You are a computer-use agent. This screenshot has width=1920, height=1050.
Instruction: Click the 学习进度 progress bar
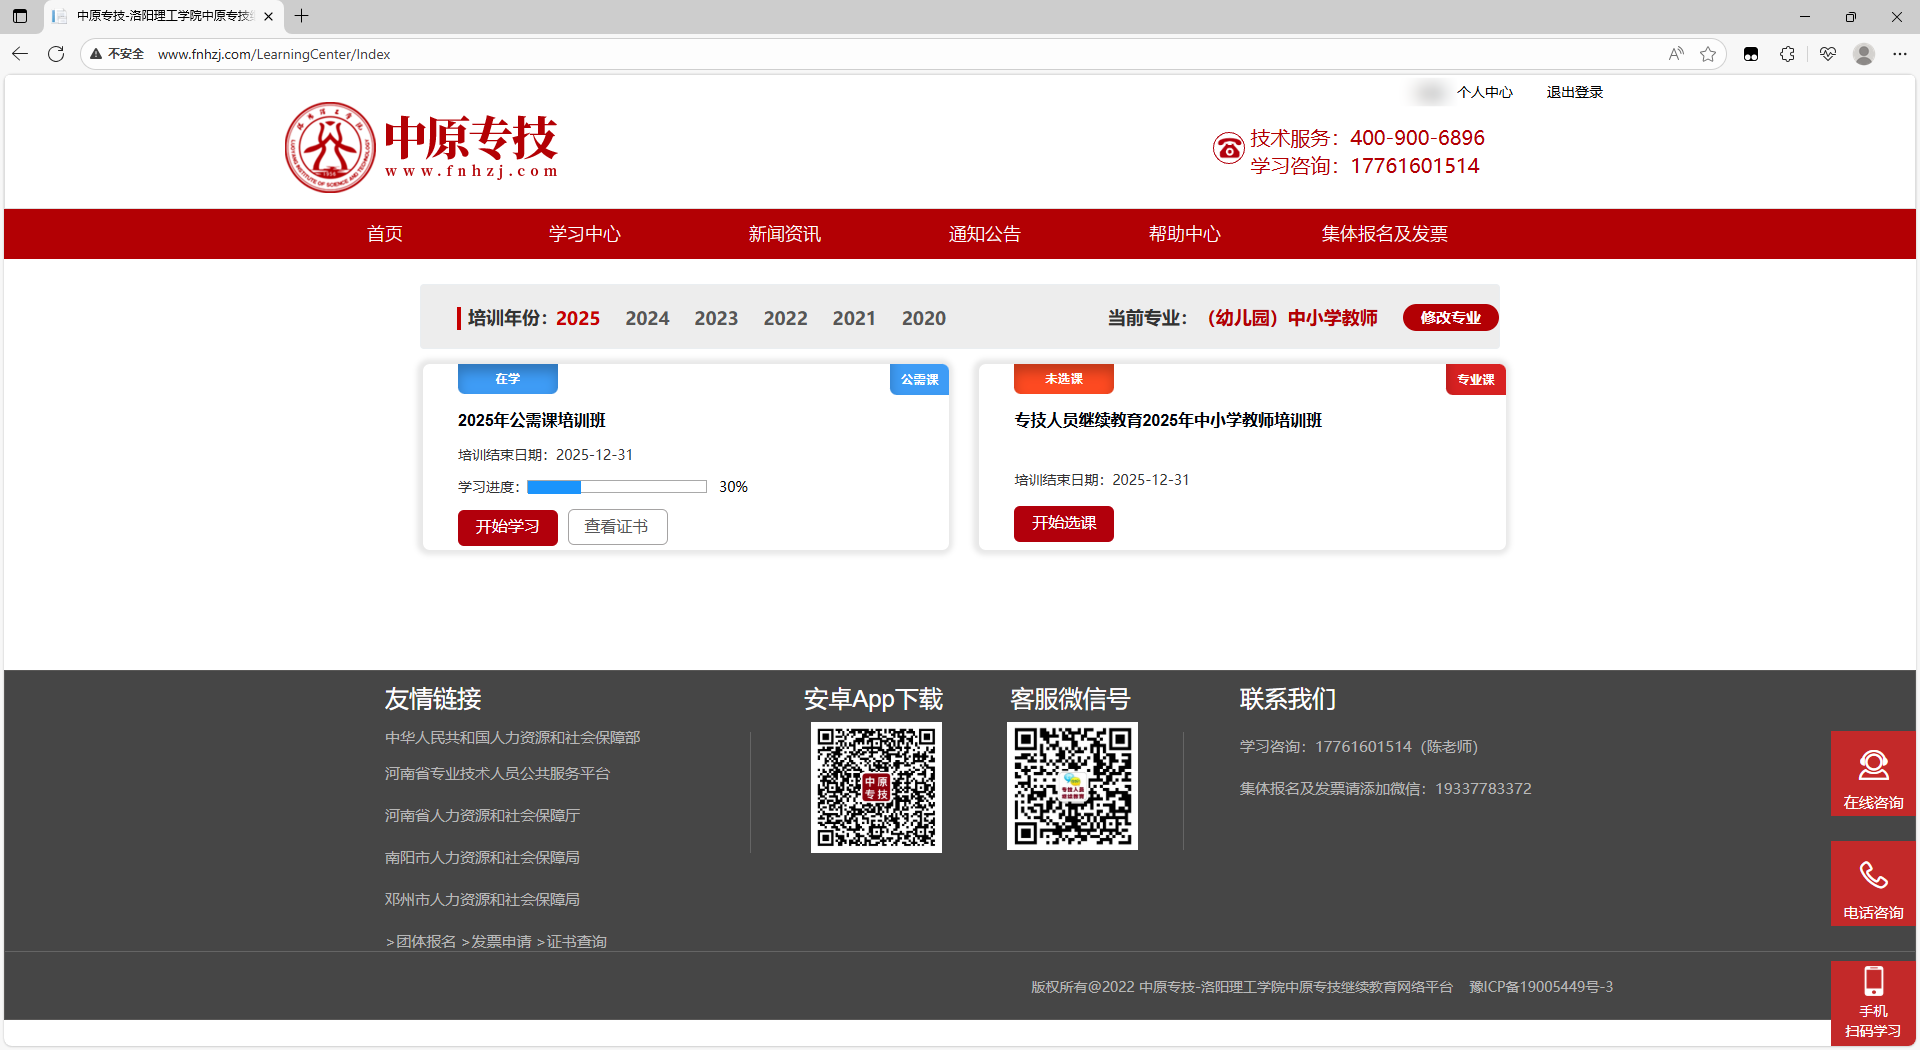click(x=617, y=487)
